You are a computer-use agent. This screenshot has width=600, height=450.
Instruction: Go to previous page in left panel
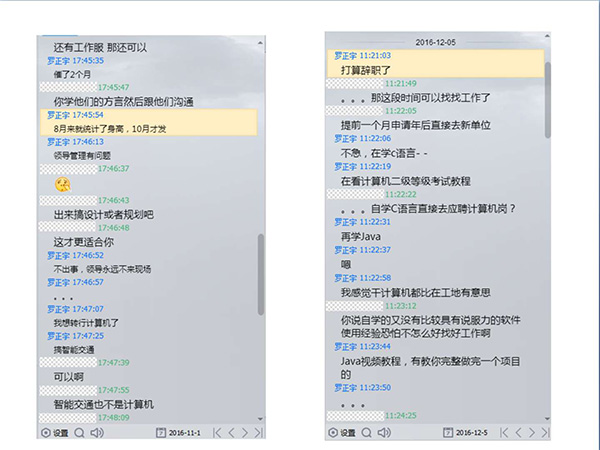[230, 433]
